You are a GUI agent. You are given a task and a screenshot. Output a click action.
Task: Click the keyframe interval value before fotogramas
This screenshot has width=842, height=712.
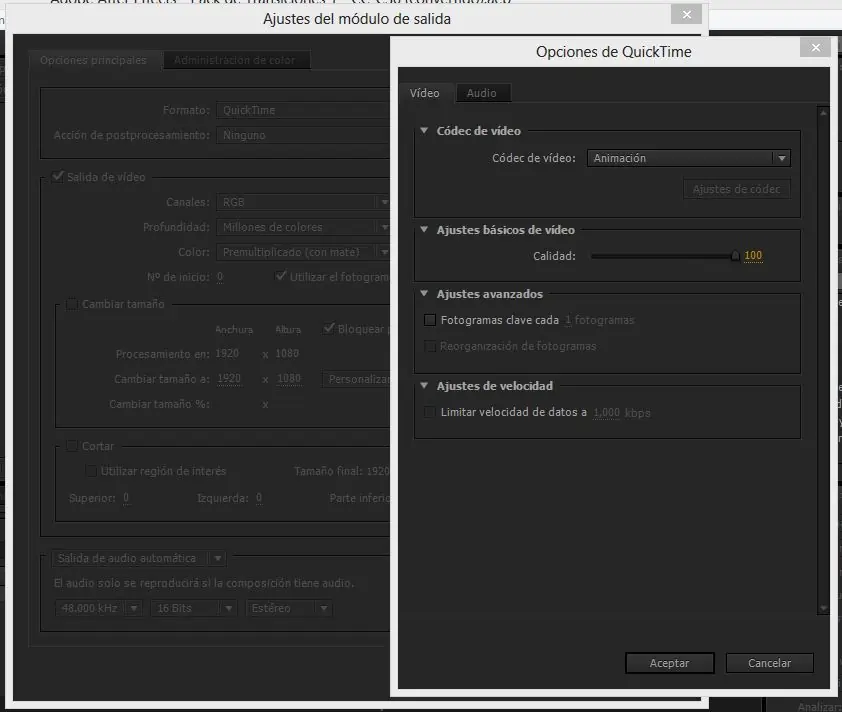[x=568, y=320]
